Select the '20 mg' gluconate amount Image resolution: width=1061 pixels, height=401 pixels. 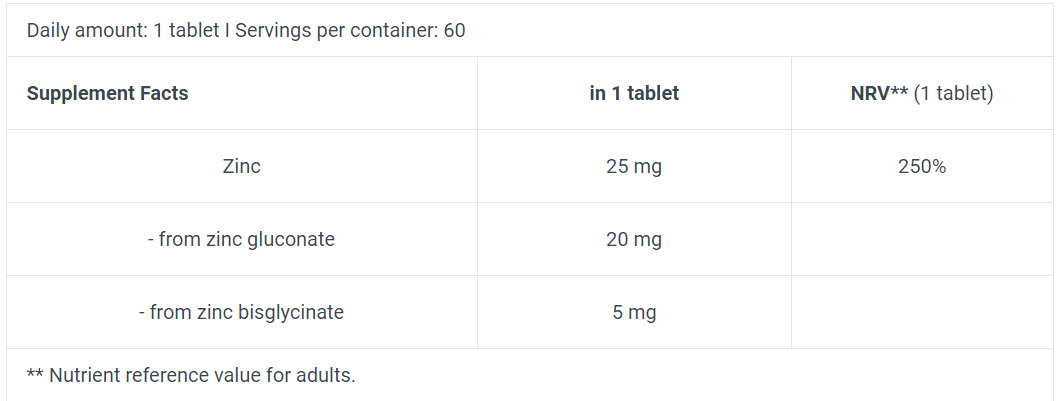click(634, 239)
